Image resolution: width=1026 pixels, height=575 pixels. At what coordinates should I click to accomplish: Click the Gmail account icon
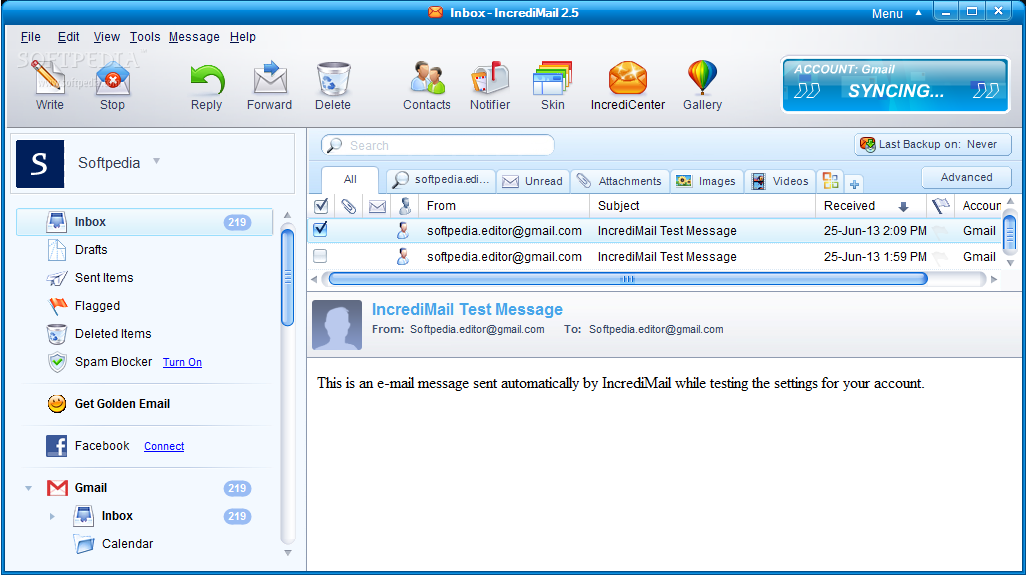57,488
